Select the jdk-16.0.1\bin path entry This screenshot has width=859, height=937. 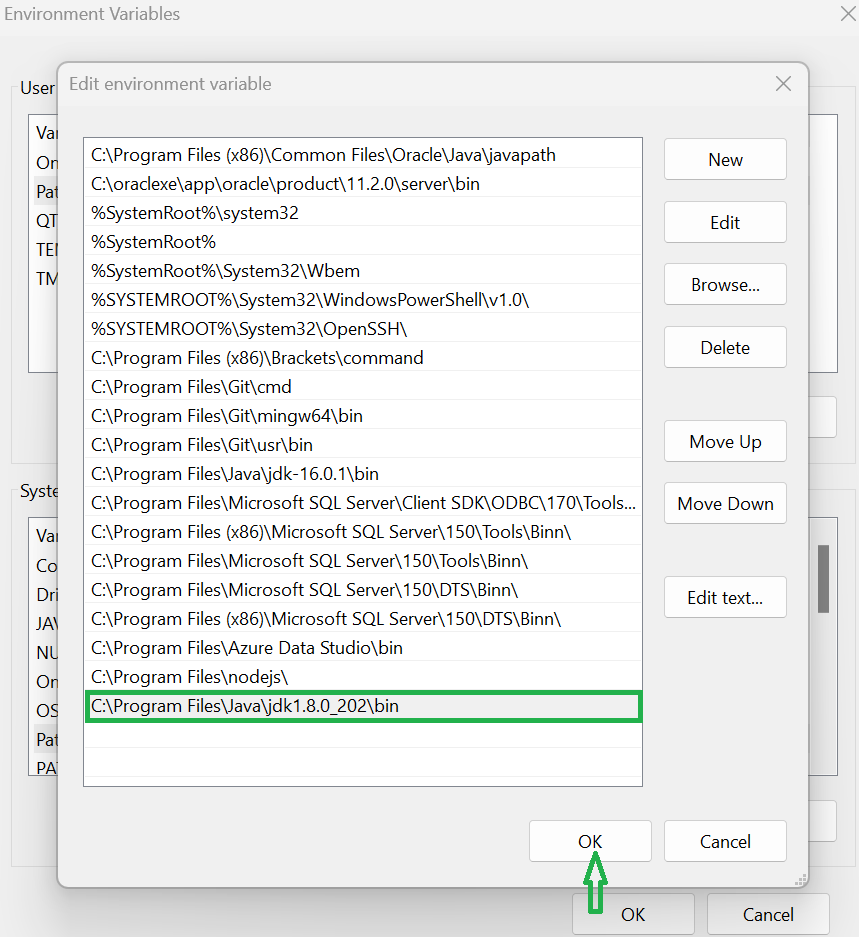(363, 474)
